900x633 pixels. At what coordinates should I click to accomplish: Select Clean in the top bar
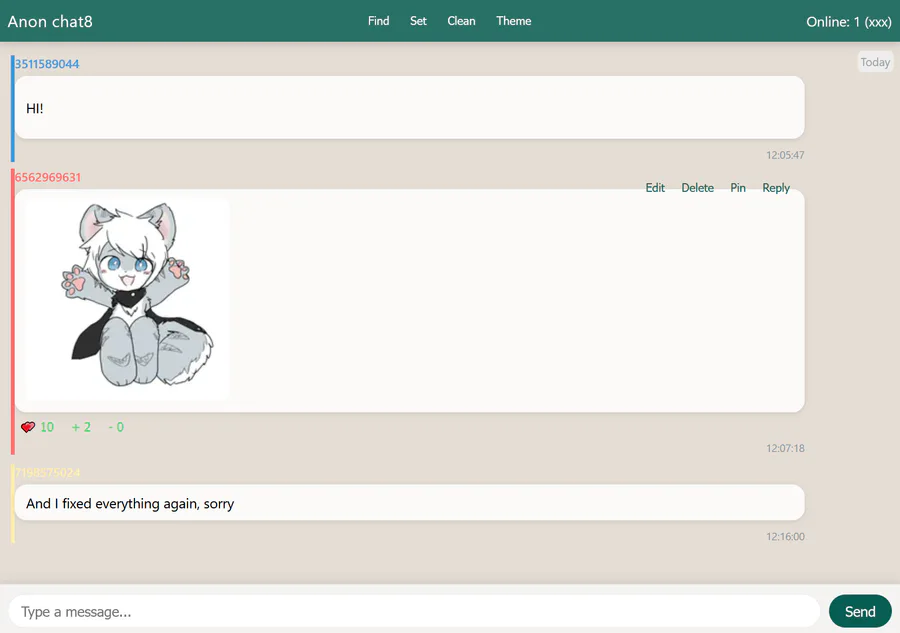click(x=461, y=21)
